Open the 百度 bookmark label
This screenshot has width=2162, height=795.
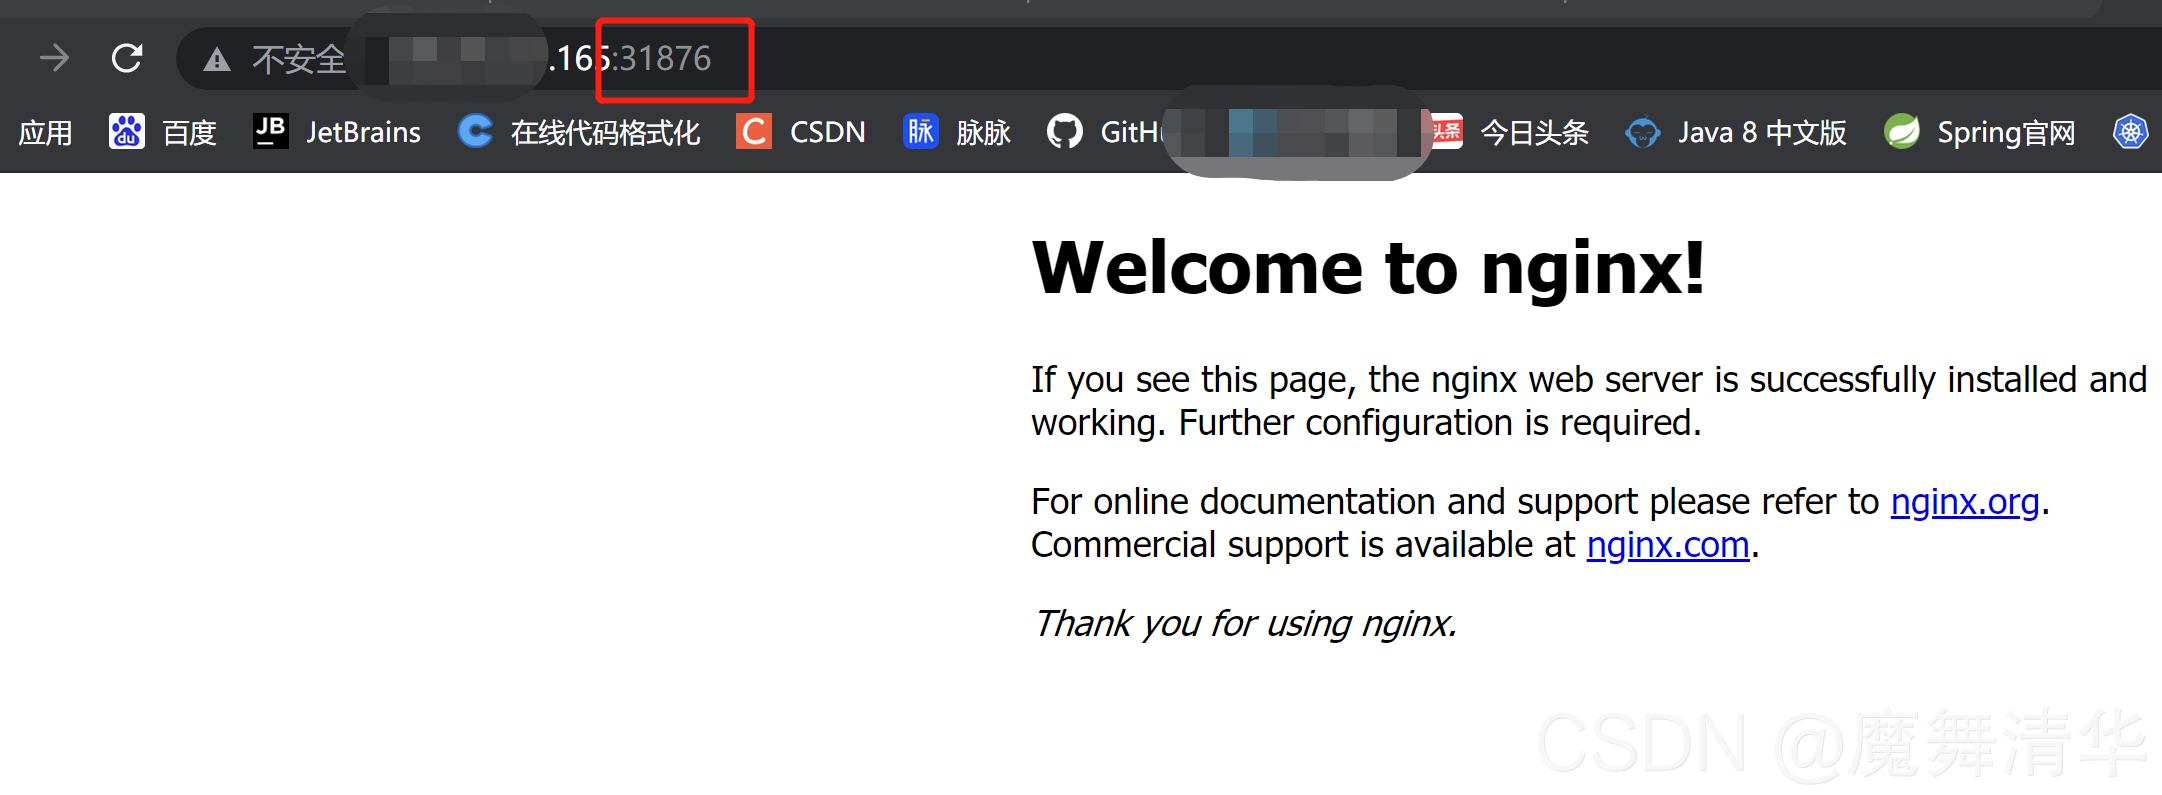pos(190,132)
